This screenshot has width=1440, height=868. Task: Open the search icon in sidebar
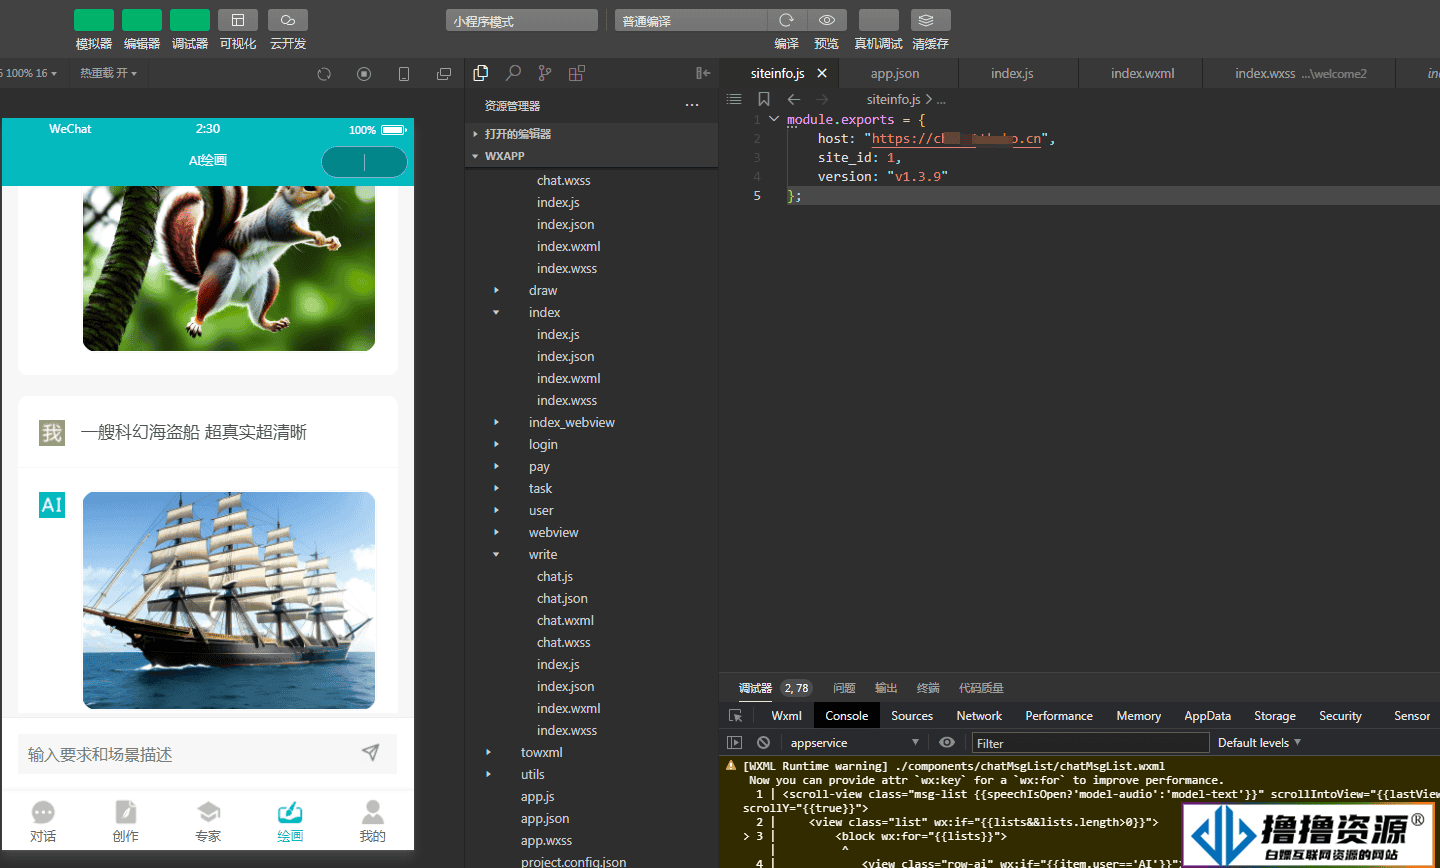tap(513, 73)
